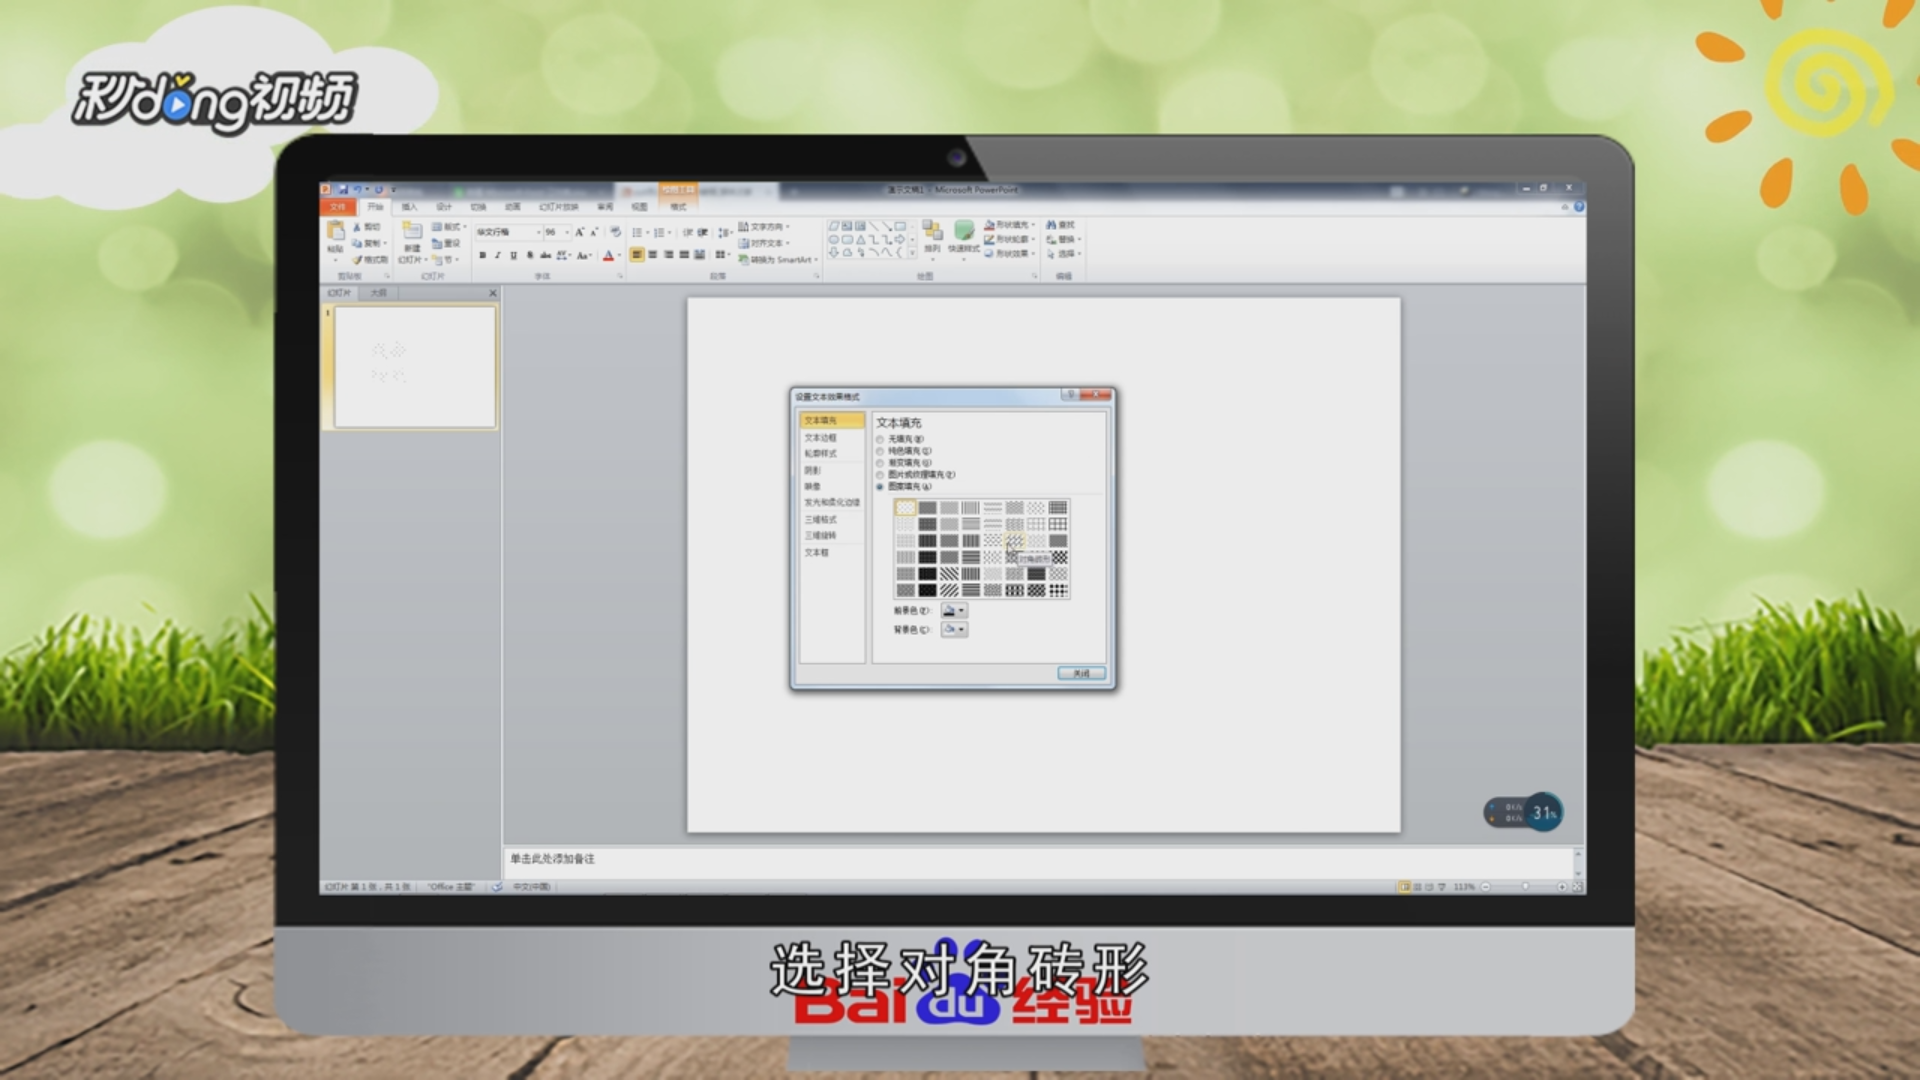Select the 渐变填充 (gradient fill) radio button

(880, 463)
